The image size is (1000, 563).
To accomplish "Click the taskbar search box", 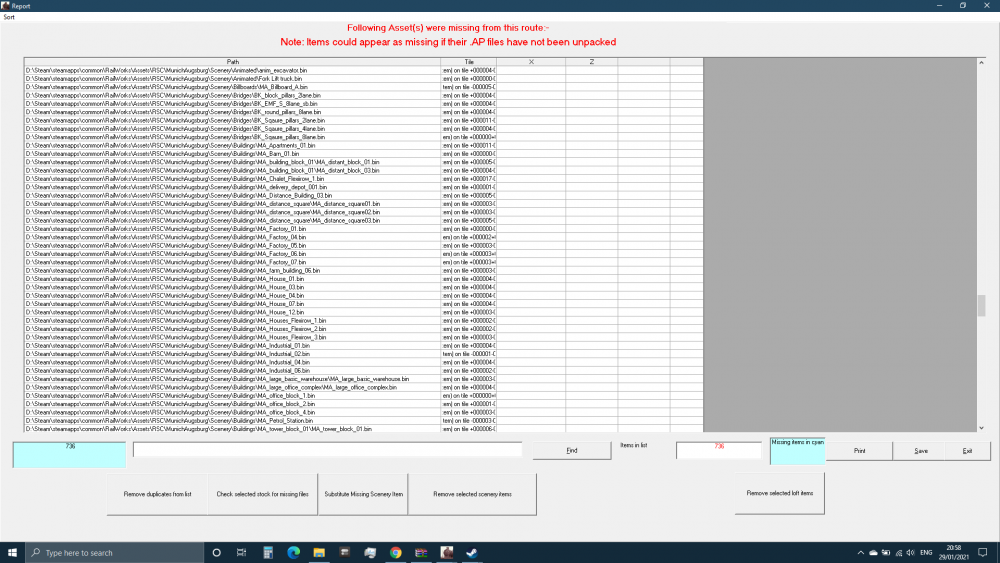I will (115, 553).
